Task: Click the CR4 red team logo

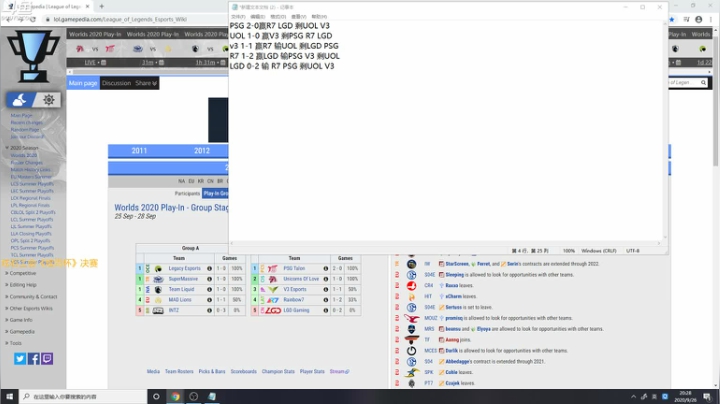Action: (x=411, y=286)
